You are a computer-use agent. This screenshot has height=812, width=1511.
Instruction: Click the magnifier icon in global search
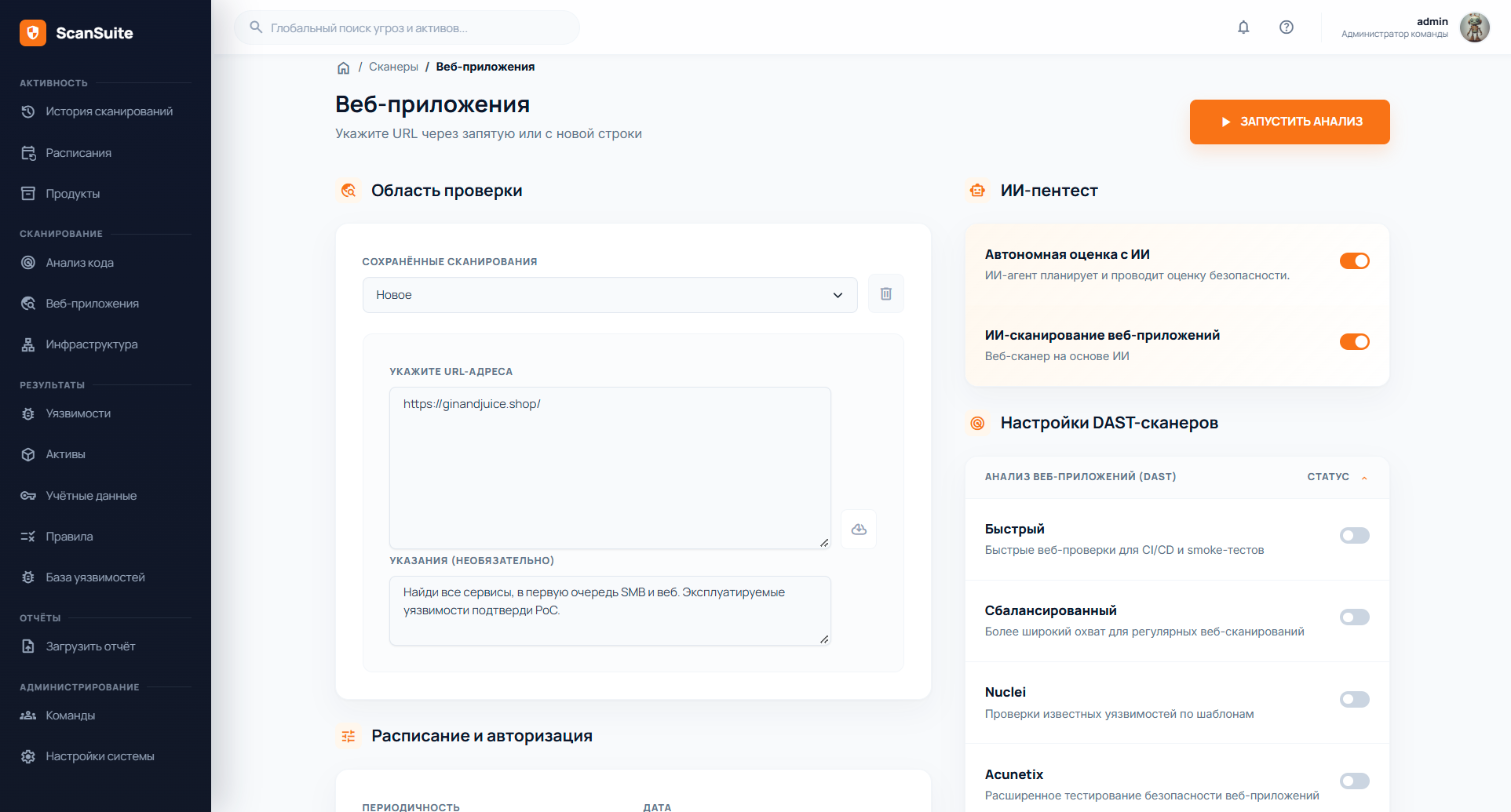(256, 28)
